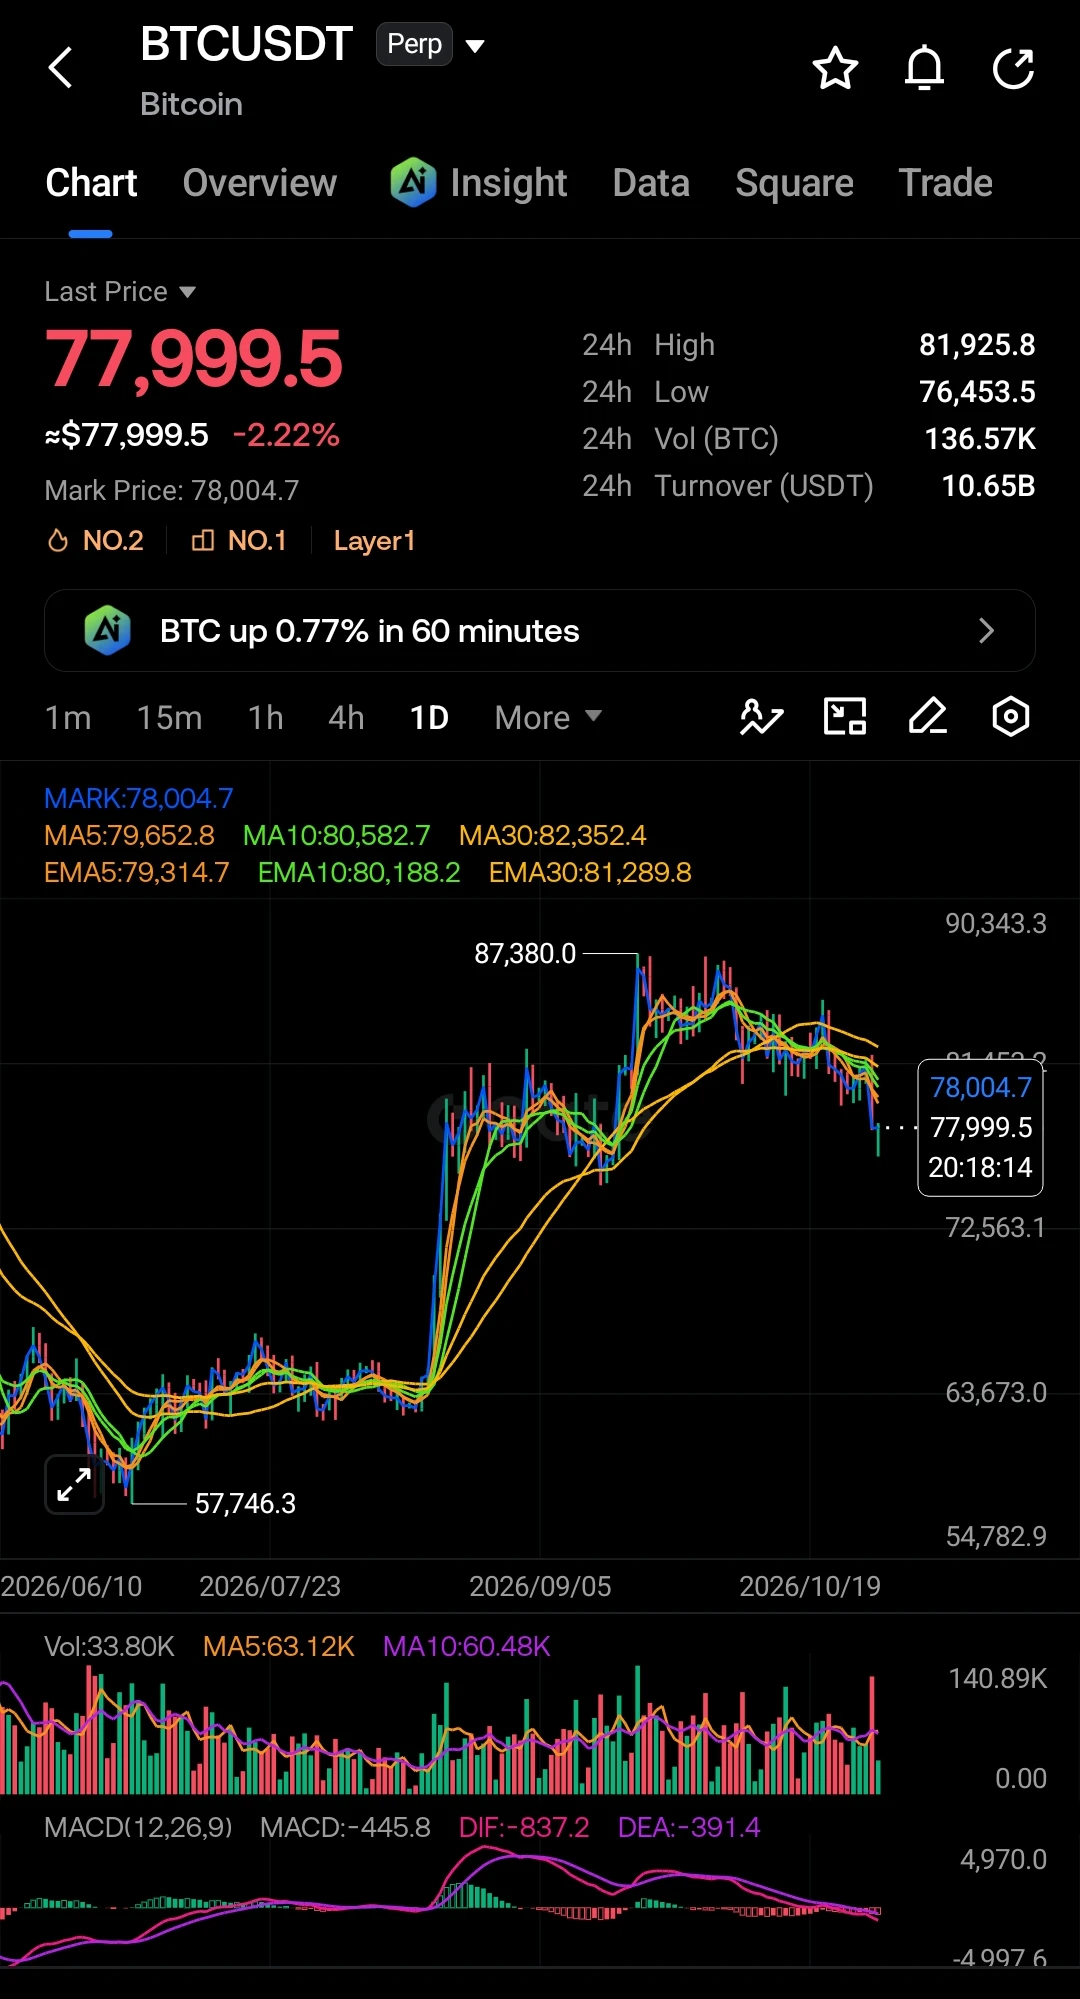Open the BTC up 0.77% alert chevron

coord(986,631)
